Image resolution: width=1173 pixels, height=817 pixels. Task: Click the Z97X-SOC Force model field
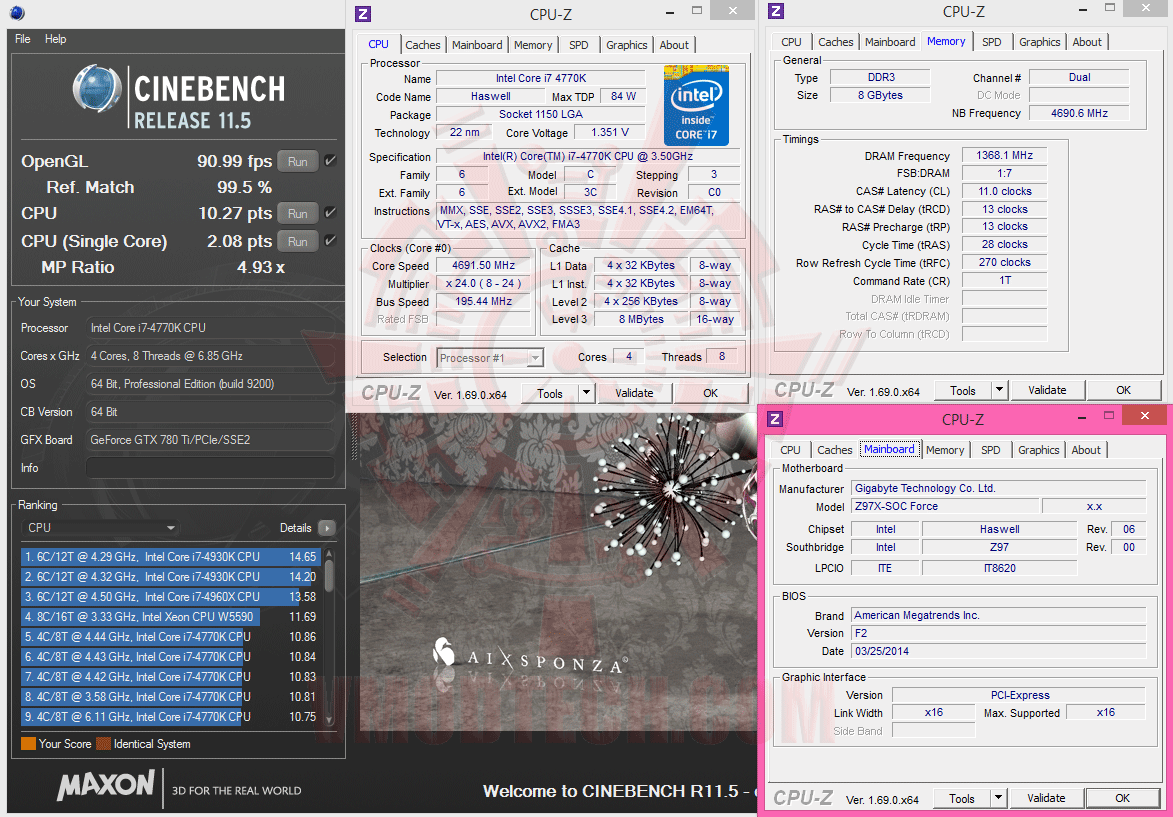click(x=945, y=507)
